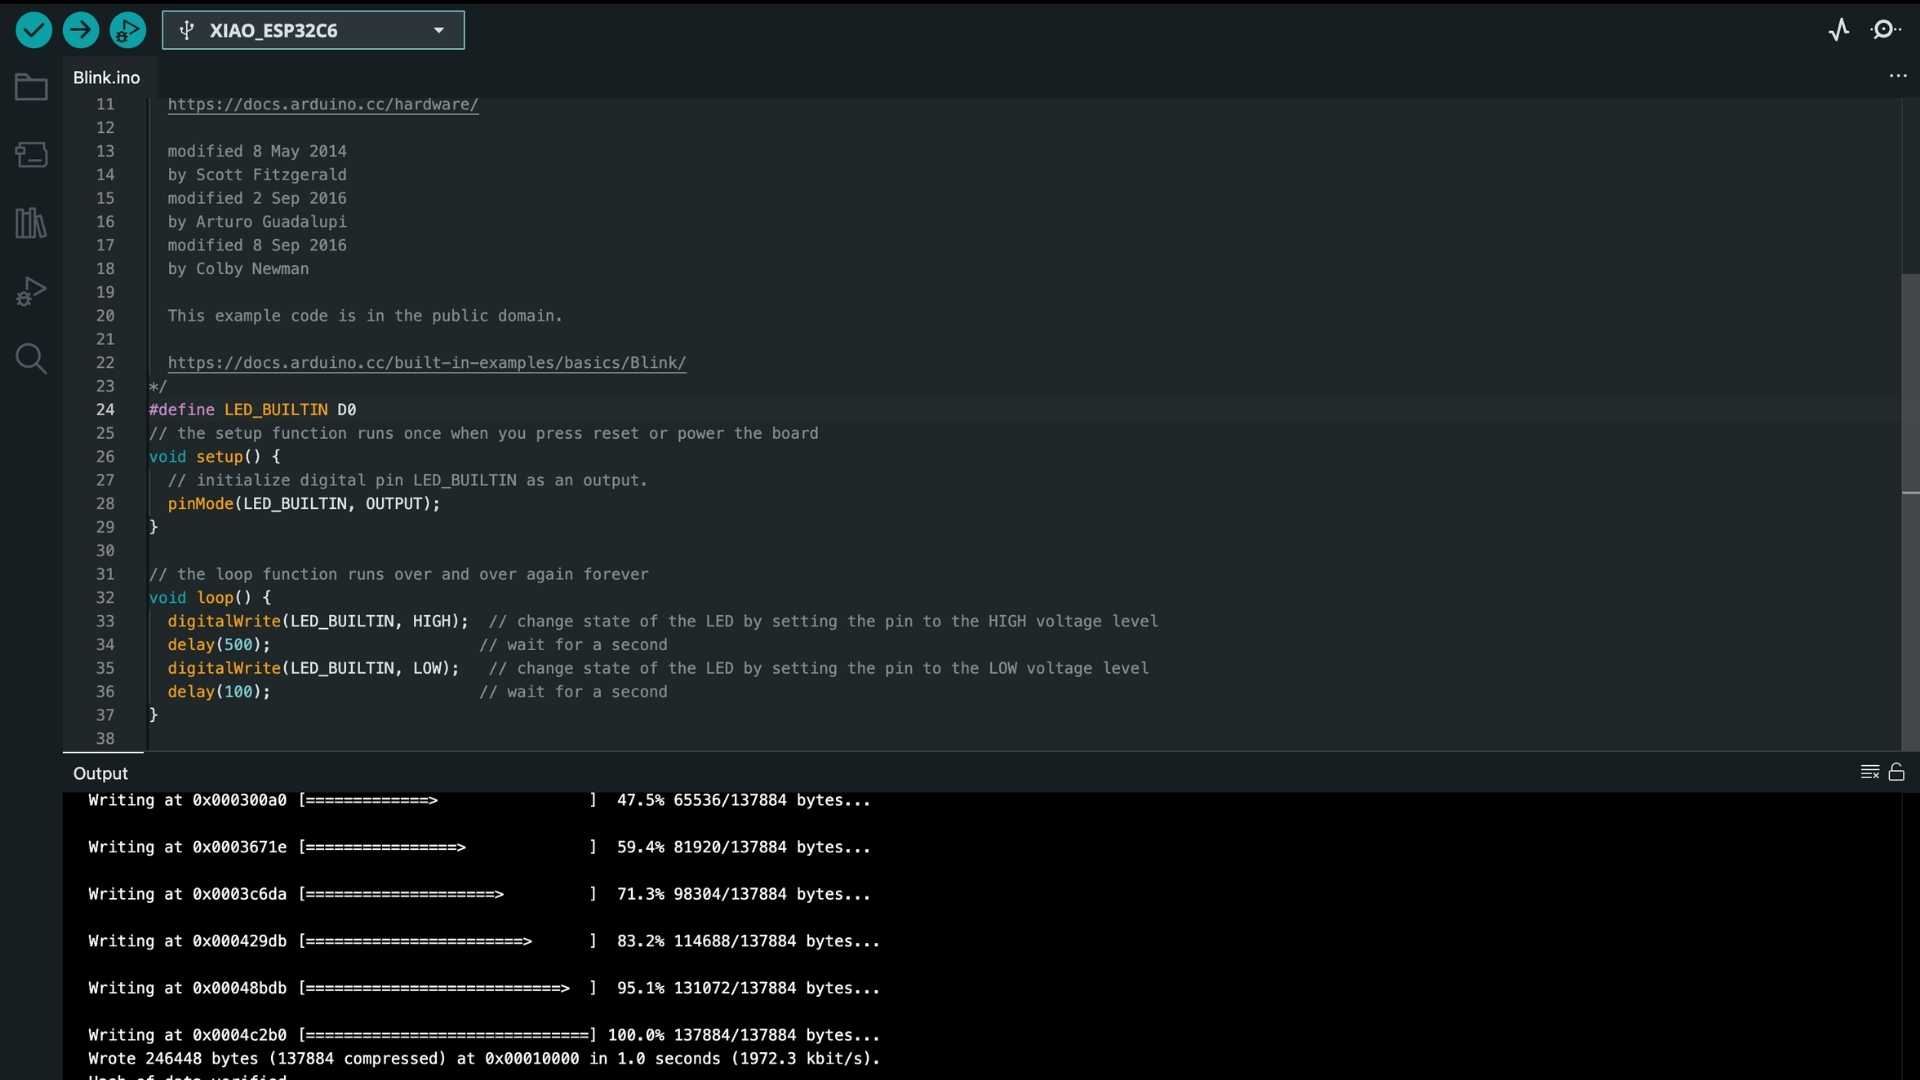Image resolution: width=1920 pixels, height=1080 pixels.
Task: Open the Debug sidebar panel
Action: click(31, 291)
